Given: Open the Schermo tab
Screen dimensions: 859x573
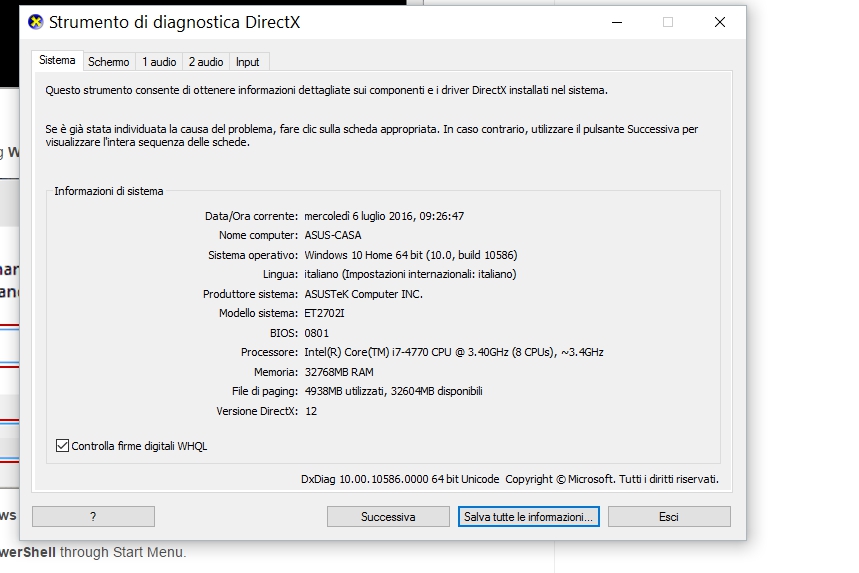Looking at the screenshot, I should tap(108, 62).
